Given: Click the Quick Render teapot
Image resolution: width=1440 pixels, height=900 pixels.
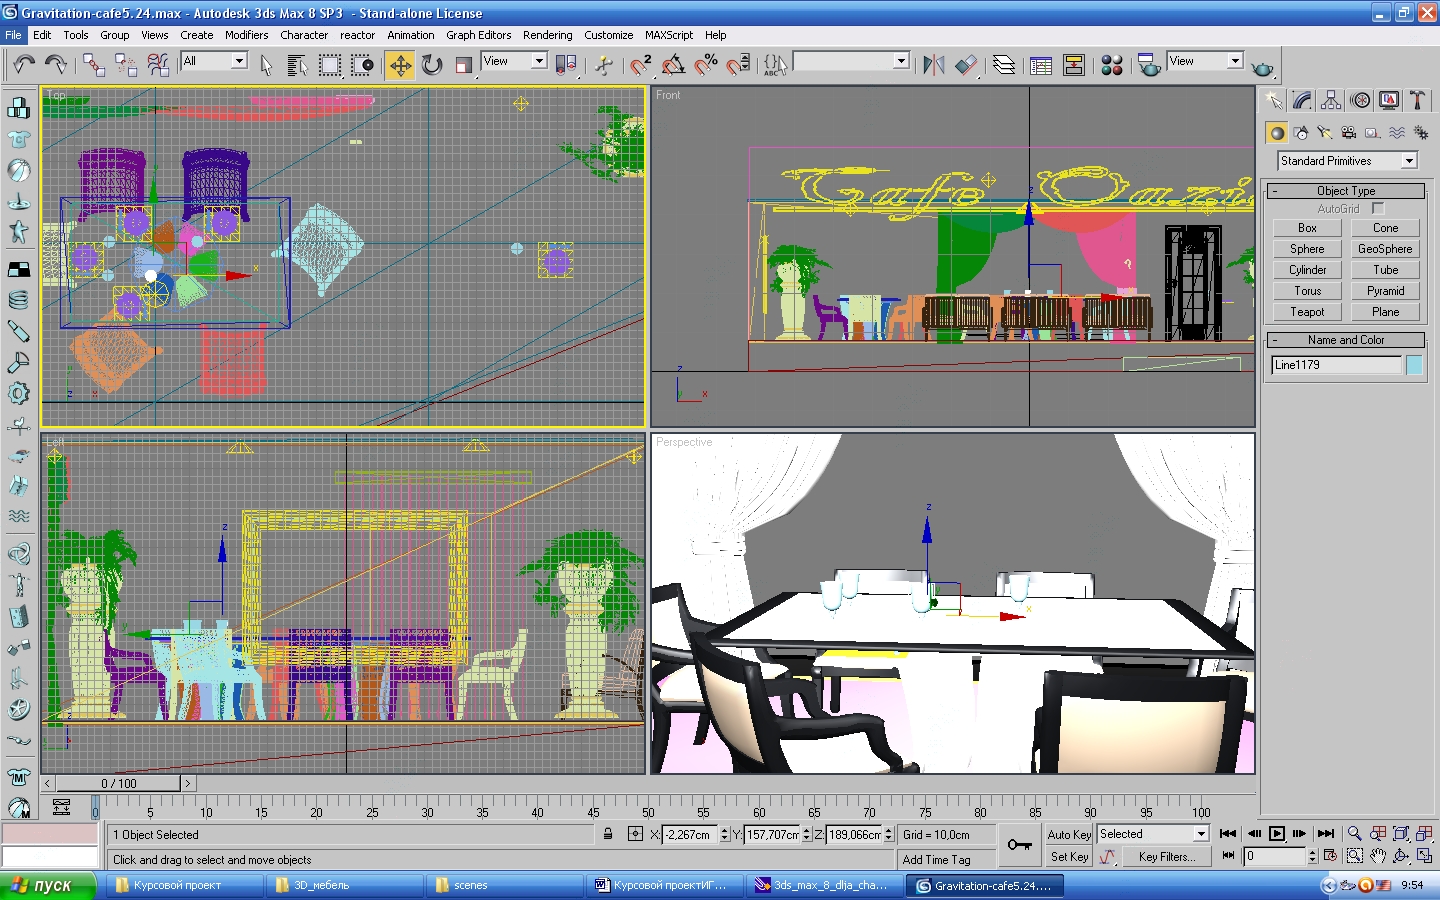Looking at the screenshot, I should coord(1263,66).
